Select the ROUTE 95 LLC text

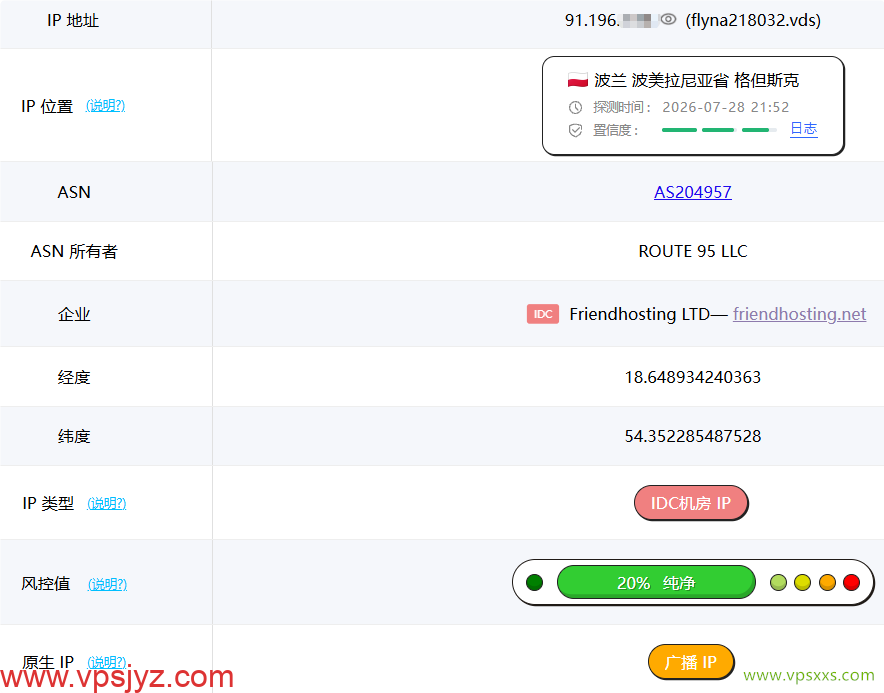692,251
